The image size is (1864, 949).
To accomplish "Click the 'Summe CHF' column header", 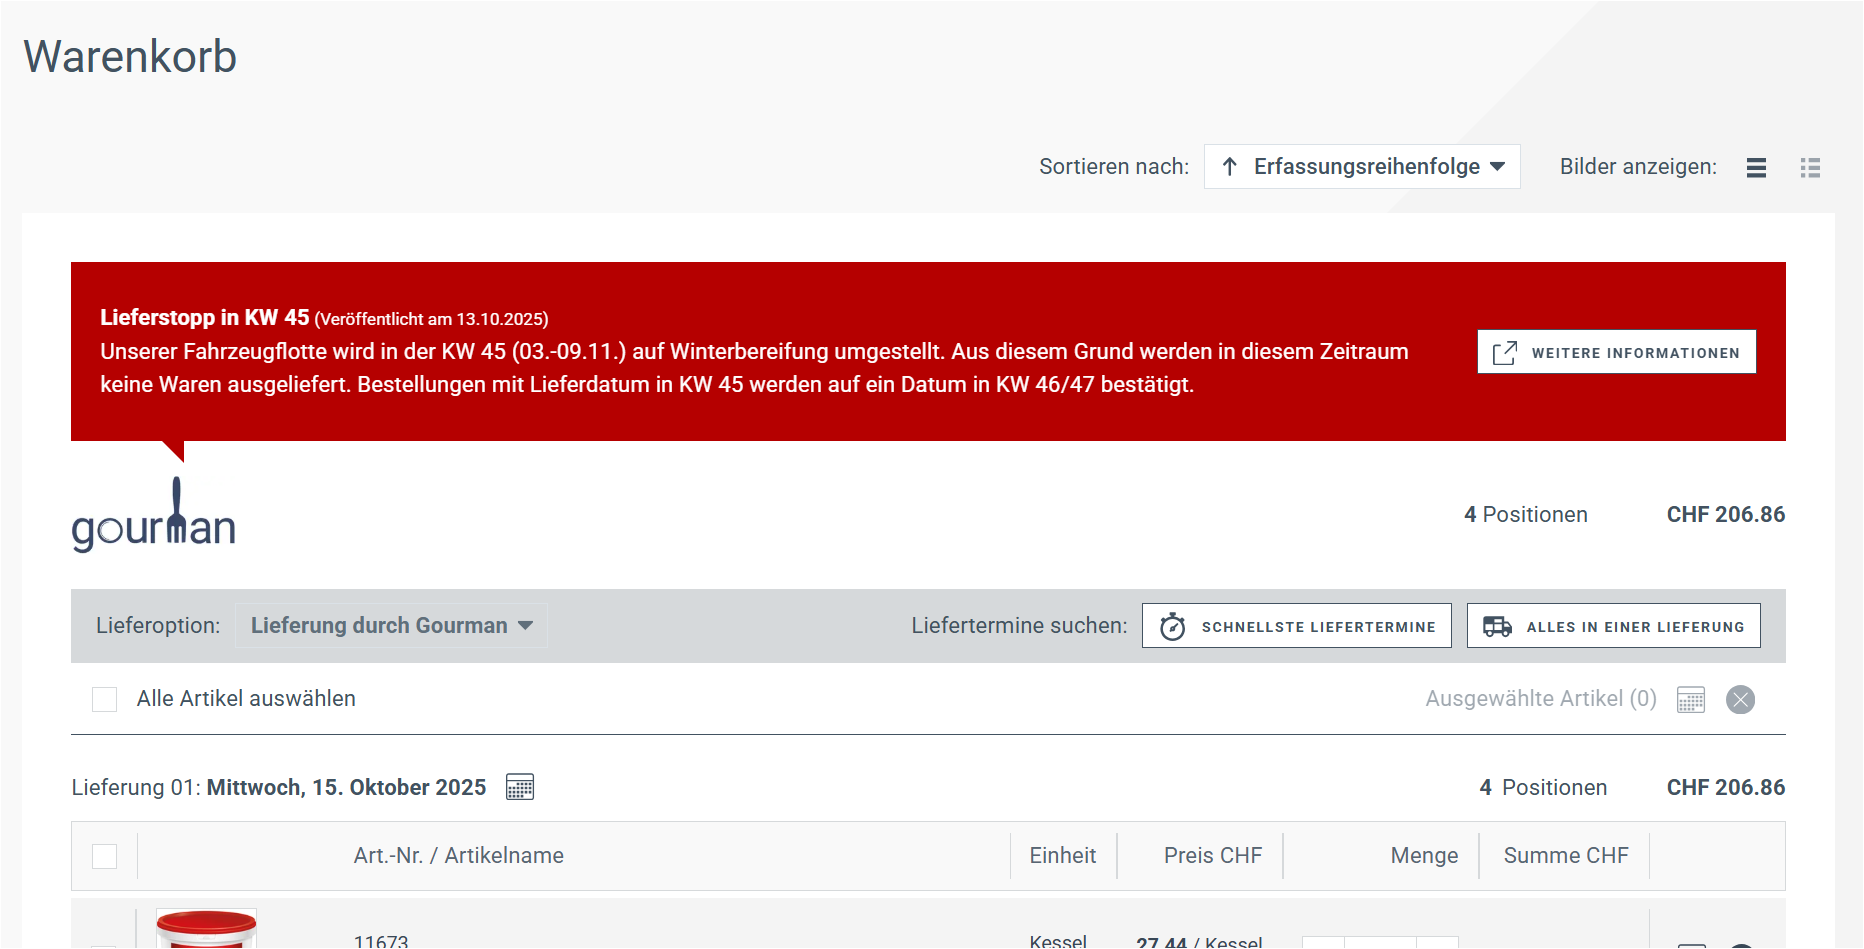I will coord(1566,856).
